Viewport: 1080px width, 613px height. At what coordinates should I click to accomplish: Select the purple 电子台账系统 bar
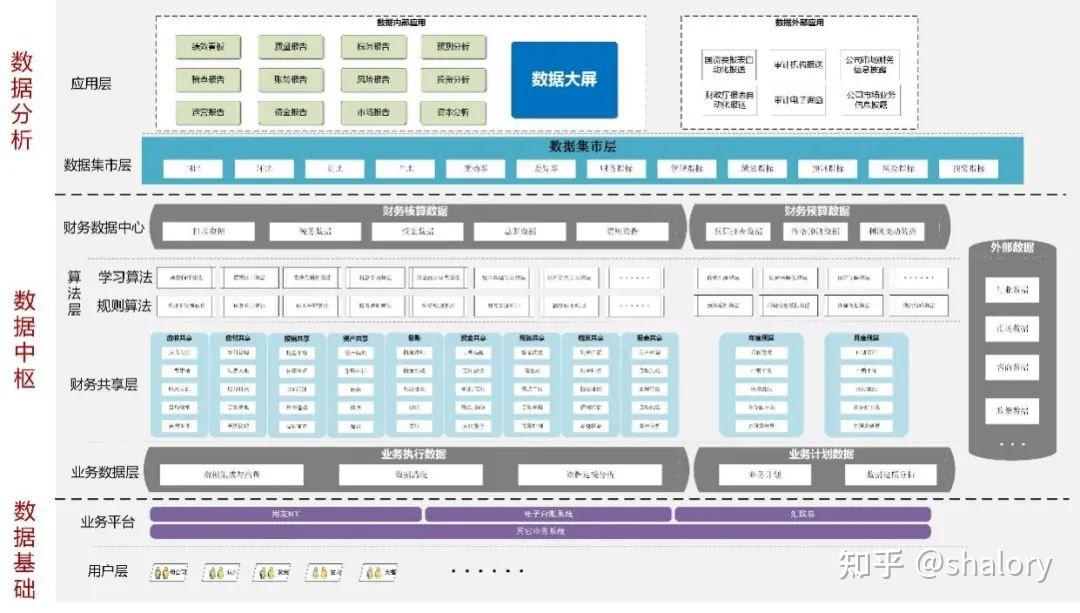[x=548, y=514]
